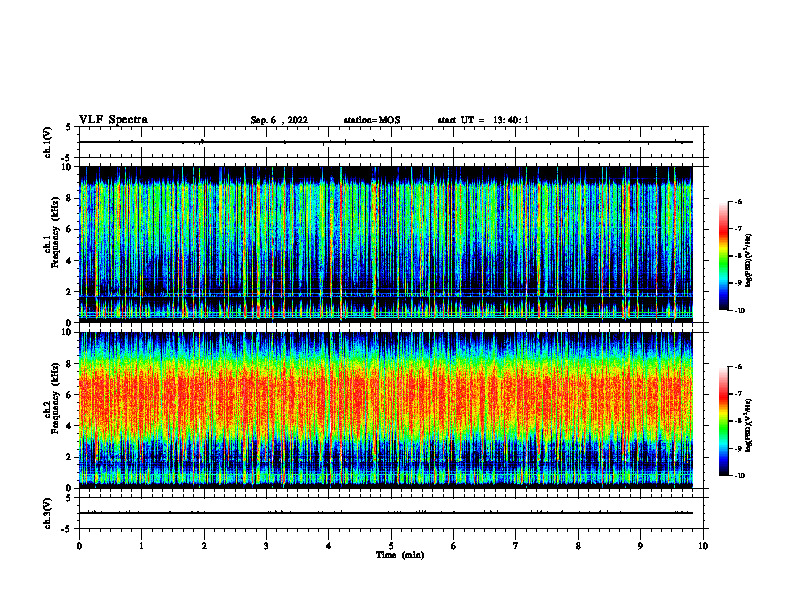Click the ch.1 color bar log(PSD) label
Viewport: 792px width, 612px height.
749,261
